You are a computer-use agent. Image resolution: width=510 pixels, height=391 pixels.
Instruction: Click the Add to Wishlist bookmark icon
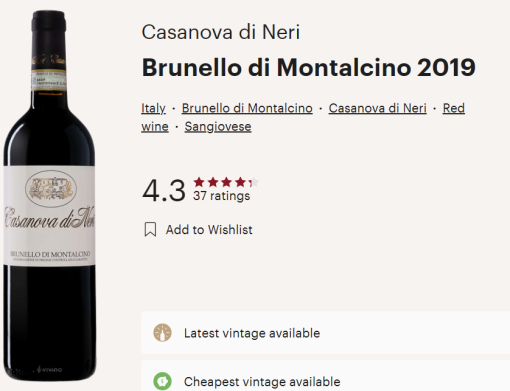[150, 230]
